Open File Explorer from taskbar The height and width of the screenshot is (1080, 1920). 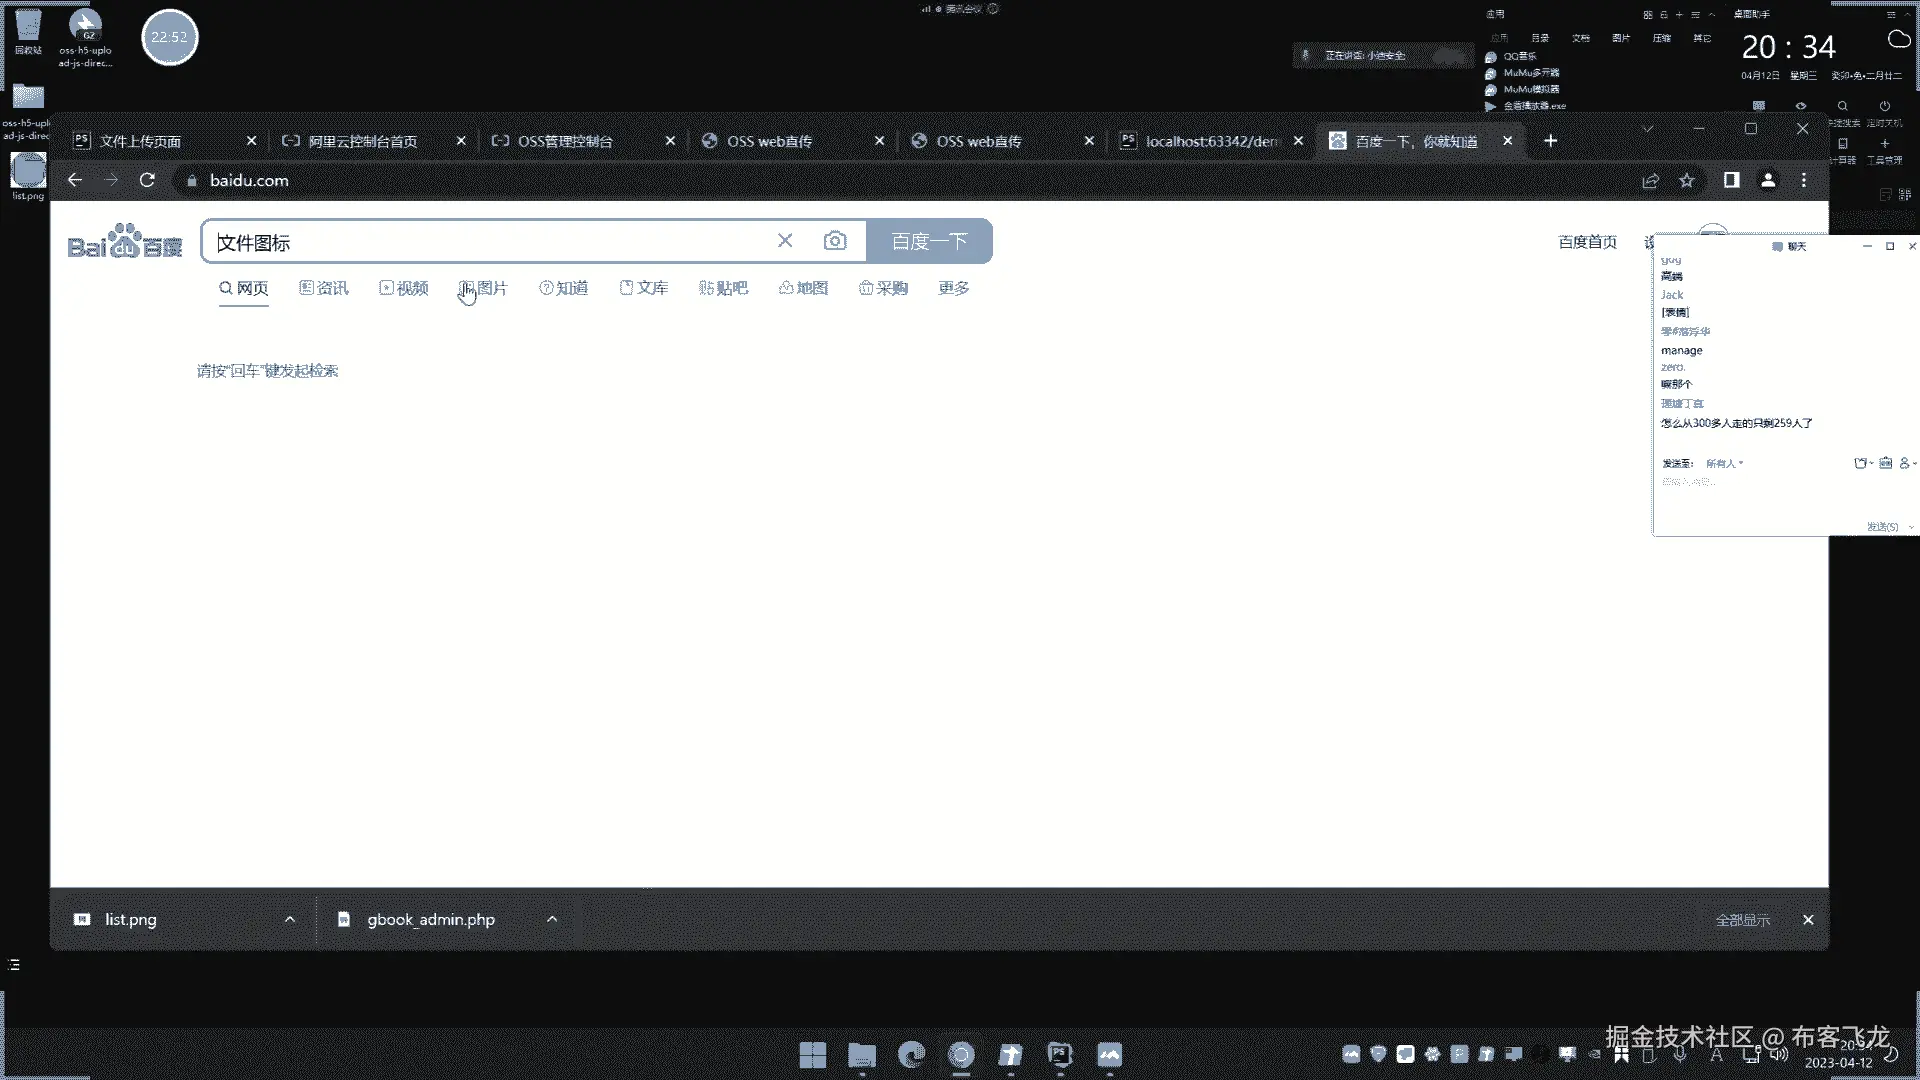click(861, 1055)
